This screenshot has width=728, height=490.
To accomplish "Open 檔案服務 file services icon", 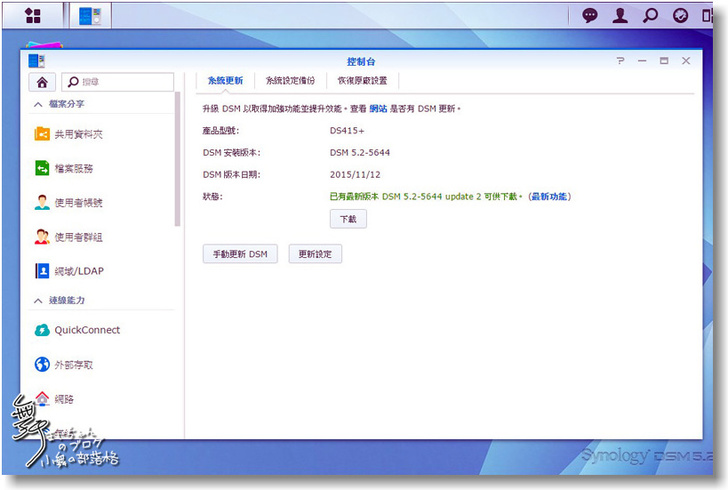I will [x=42, y=168].
